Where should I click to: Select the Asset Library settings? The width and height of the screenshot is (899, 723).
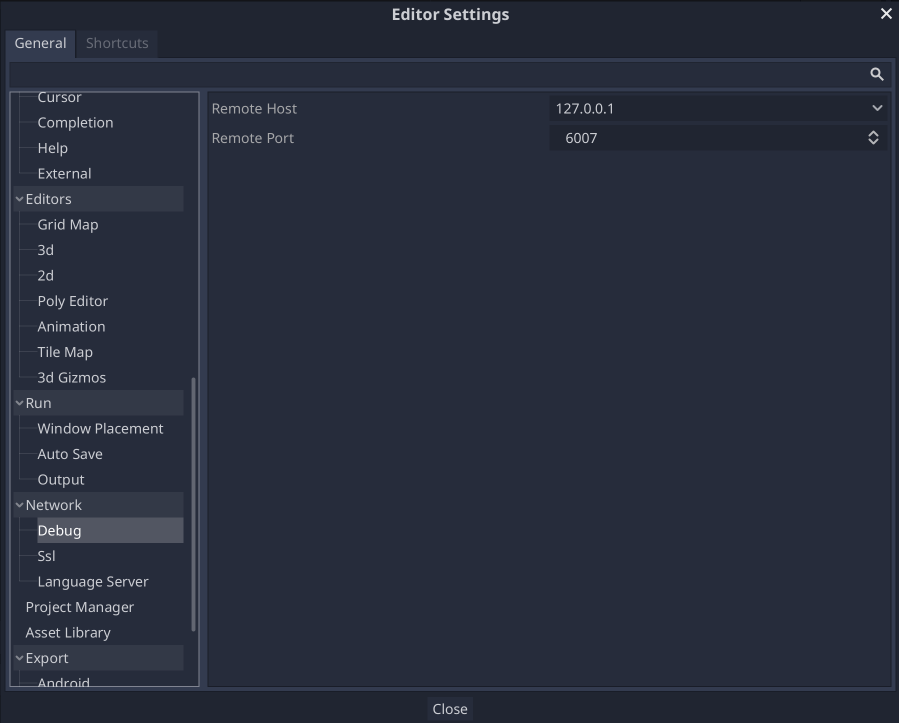[x=67, y=632]
